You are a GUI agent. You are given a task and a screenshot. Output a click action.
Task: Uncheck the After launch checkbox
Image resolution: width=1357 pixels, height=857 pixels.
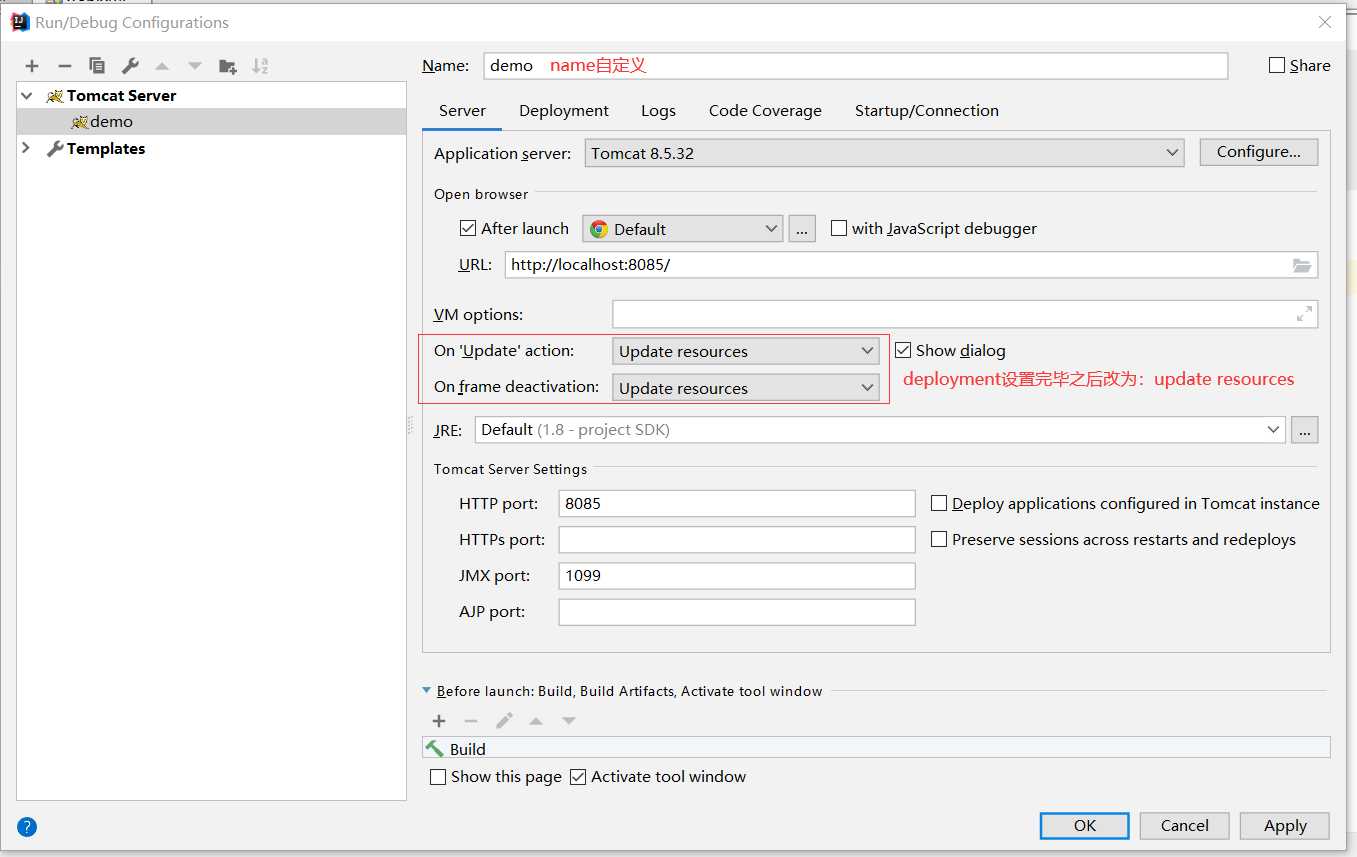(x=468, y=228)
